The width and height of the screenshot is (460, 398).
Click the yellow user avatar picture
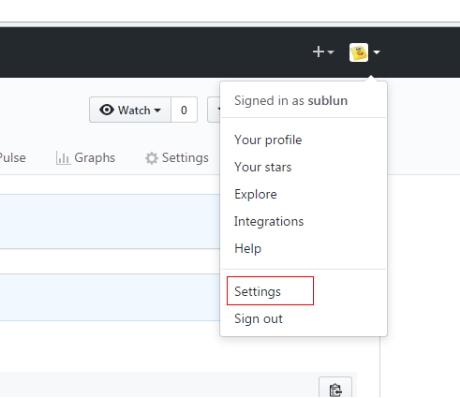(359, 52)
